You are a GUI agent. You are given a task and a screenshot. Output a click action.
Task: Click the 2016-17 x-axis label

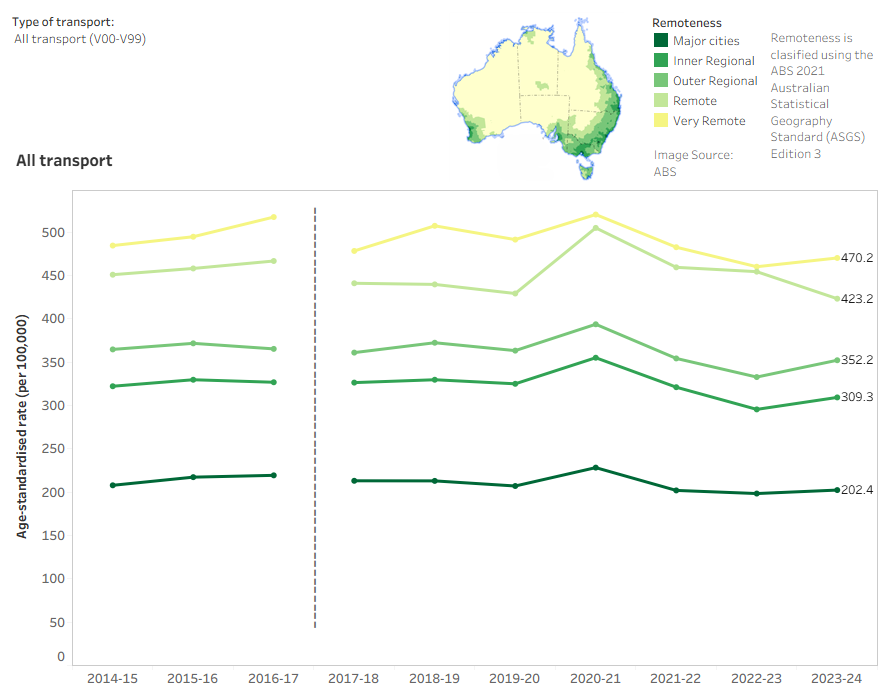pyautogui.click(x=273, y=678)
